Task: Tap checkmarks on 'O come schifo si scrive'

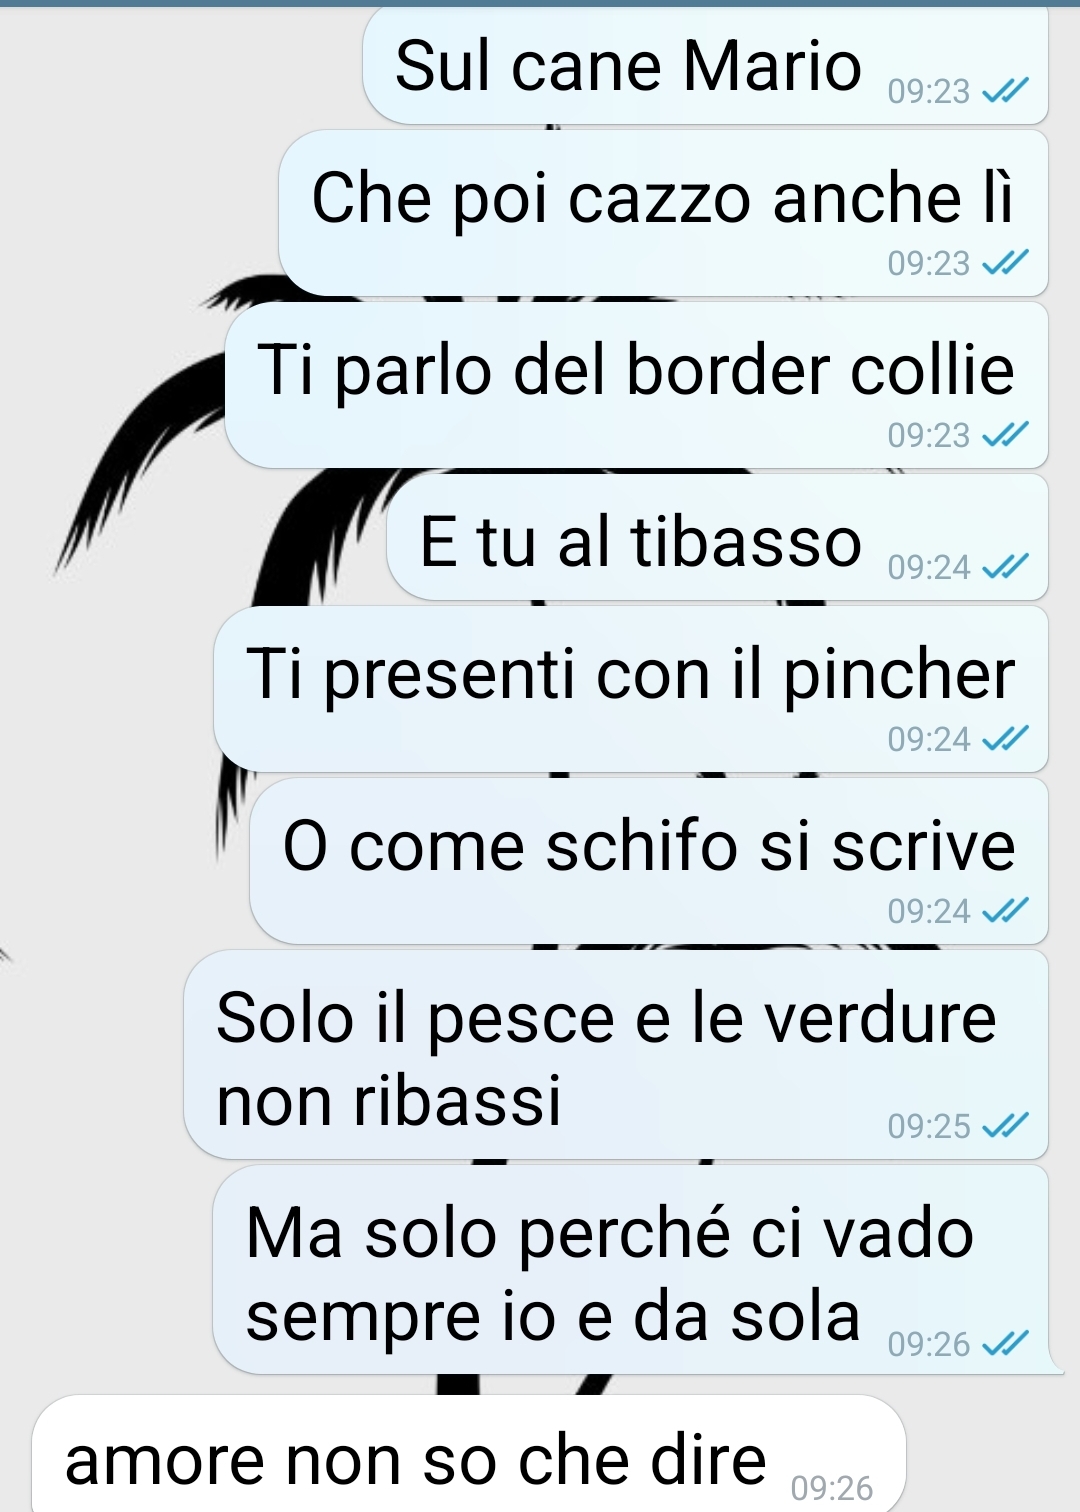Action: point(1005,911)
